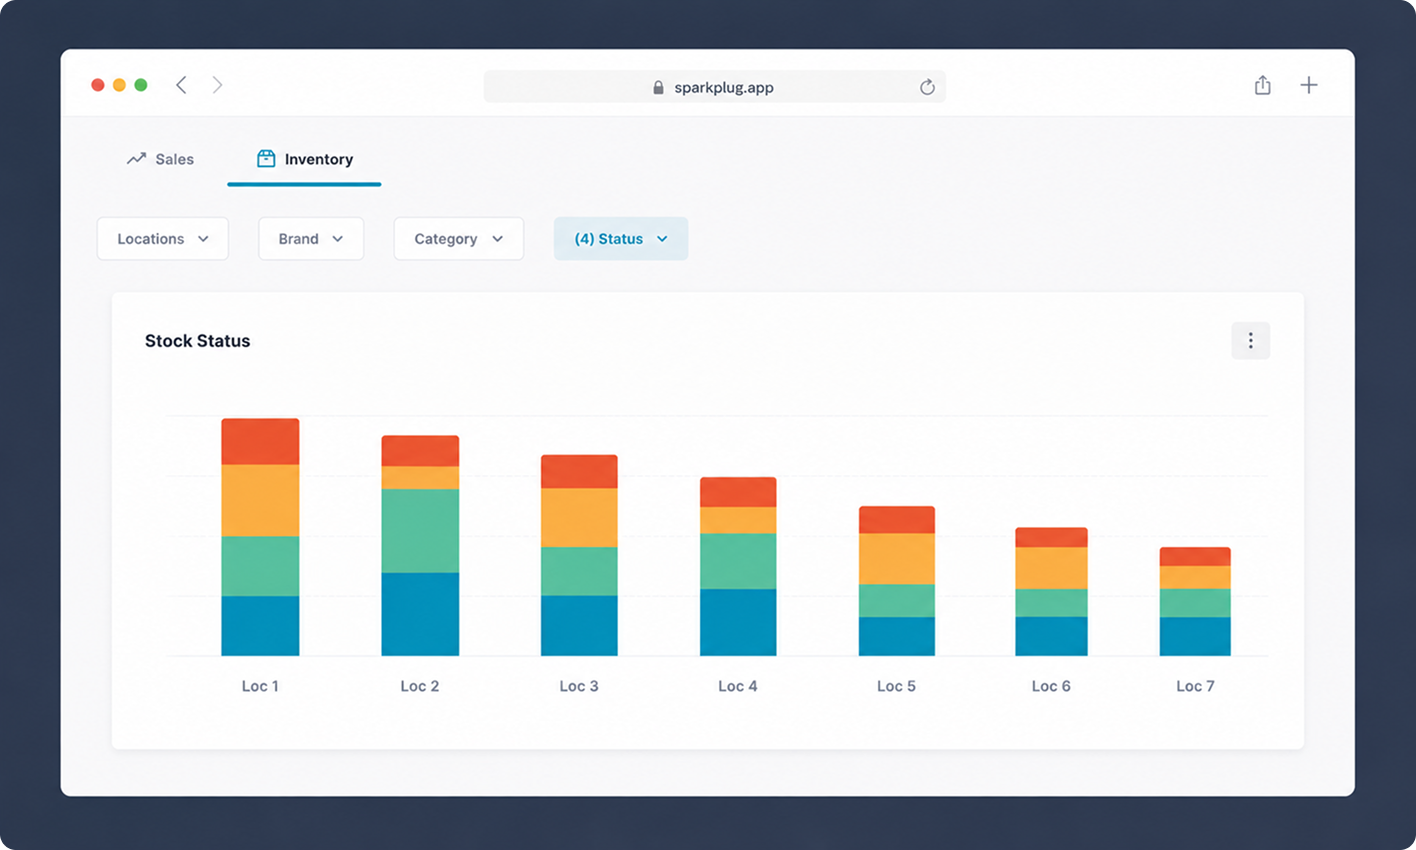
Task: Click the yellow minimize window button
Action: click(x=119, y=85)
